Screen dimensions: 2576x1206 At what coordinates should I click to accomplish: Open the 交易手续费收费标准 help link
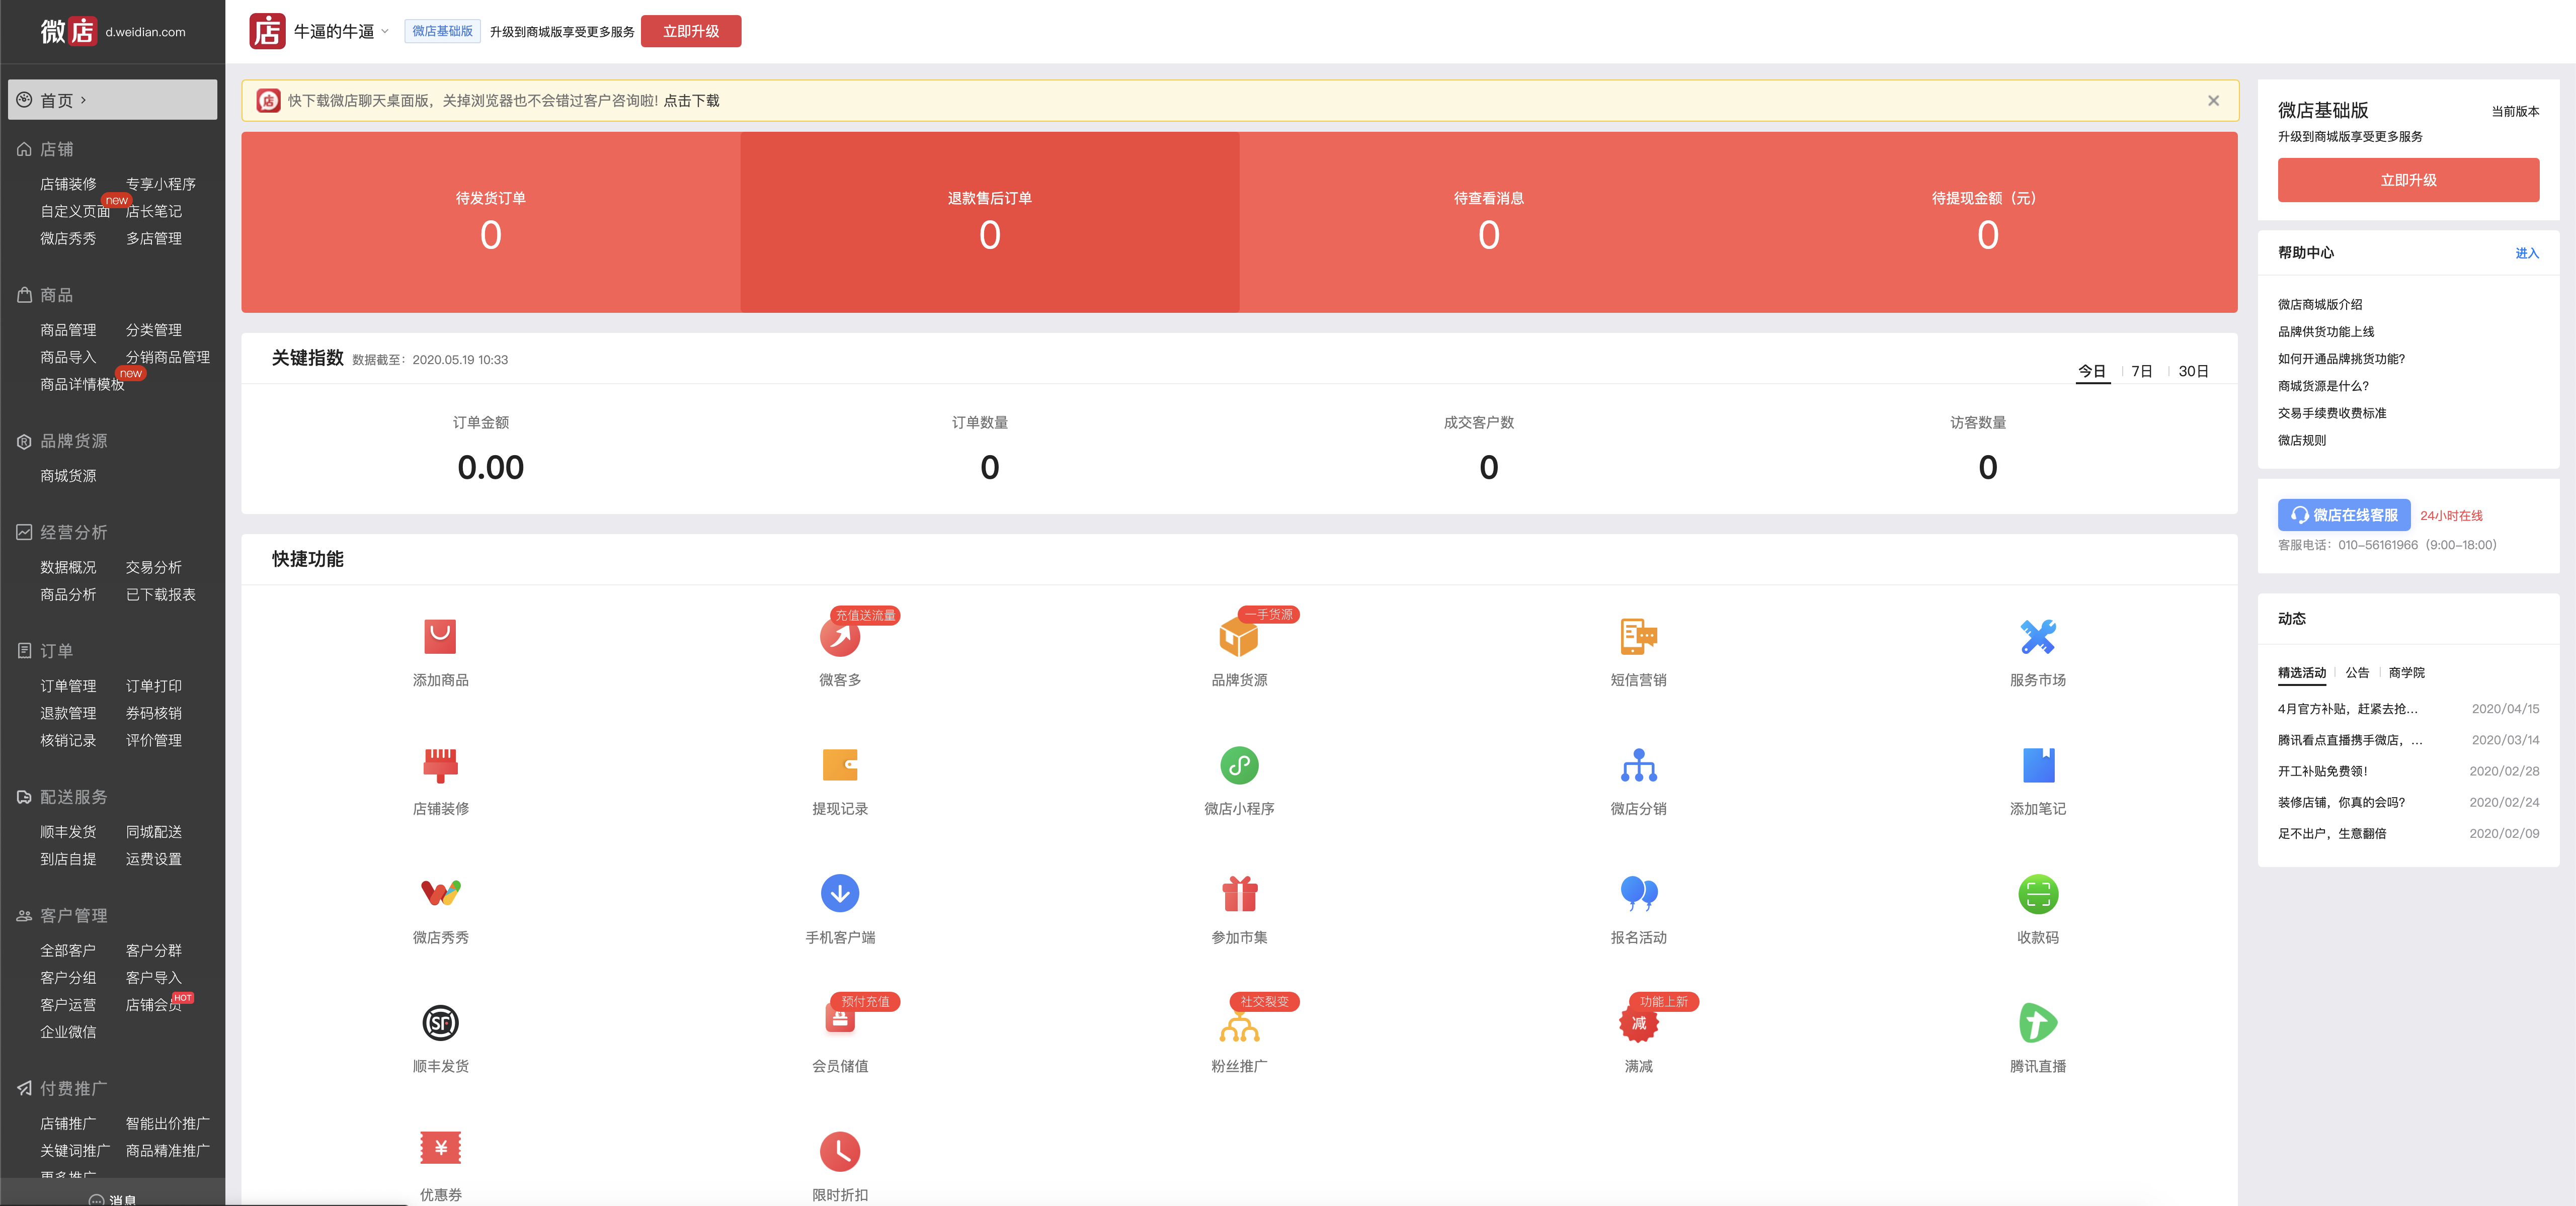pos(2331,413)
